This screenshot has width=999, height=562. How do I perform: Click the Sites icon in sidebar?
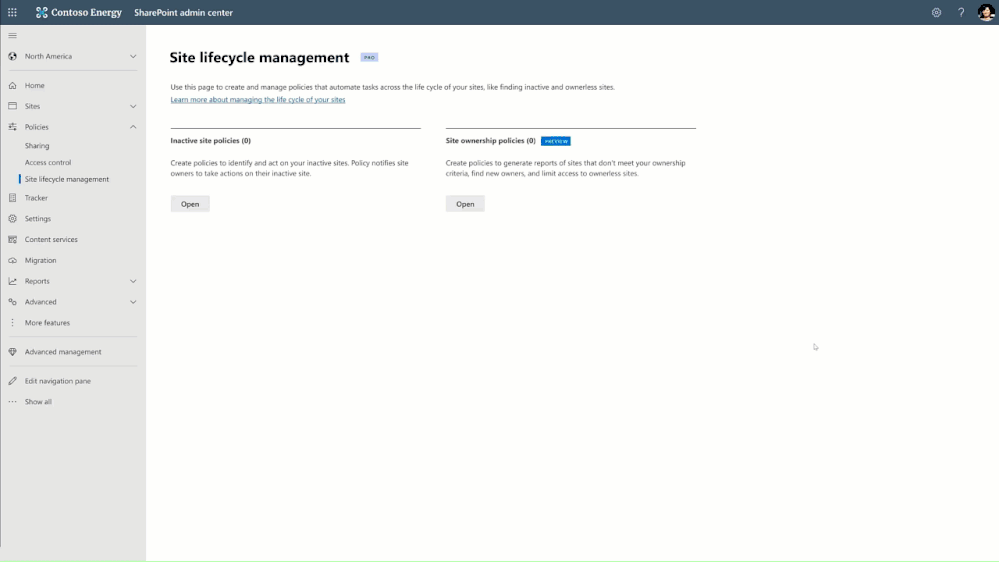coord(12,106)
